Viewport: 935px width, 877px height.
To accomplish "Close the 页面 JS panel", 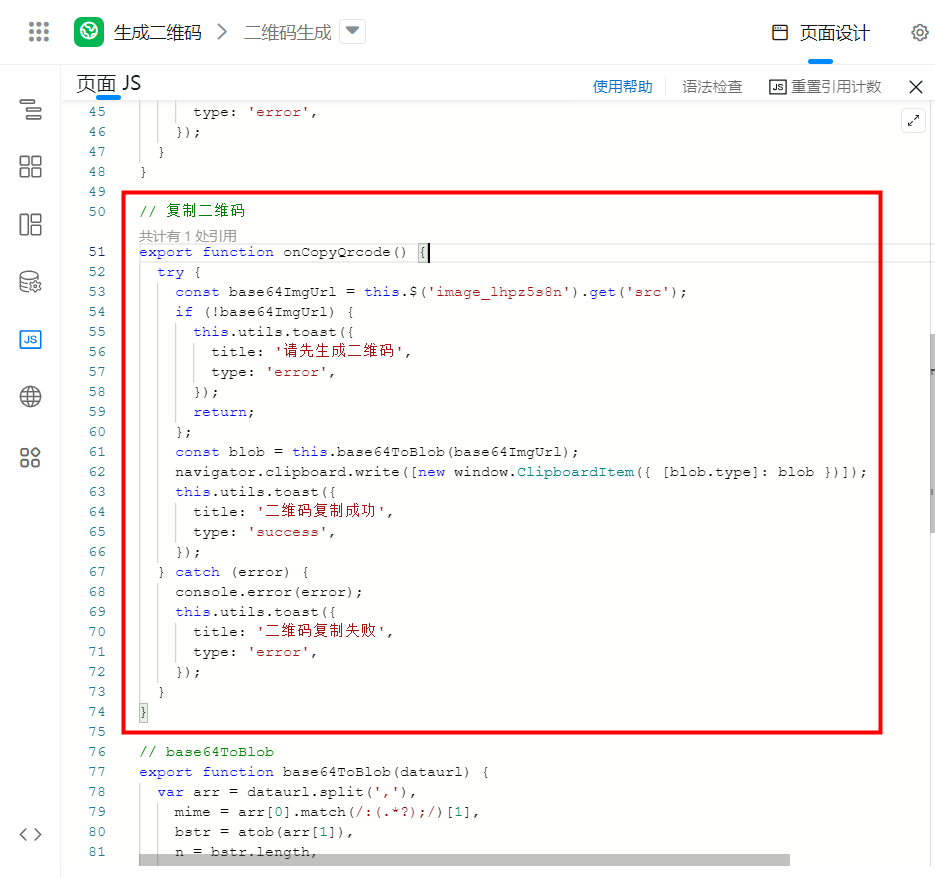I will click(915, 87).
